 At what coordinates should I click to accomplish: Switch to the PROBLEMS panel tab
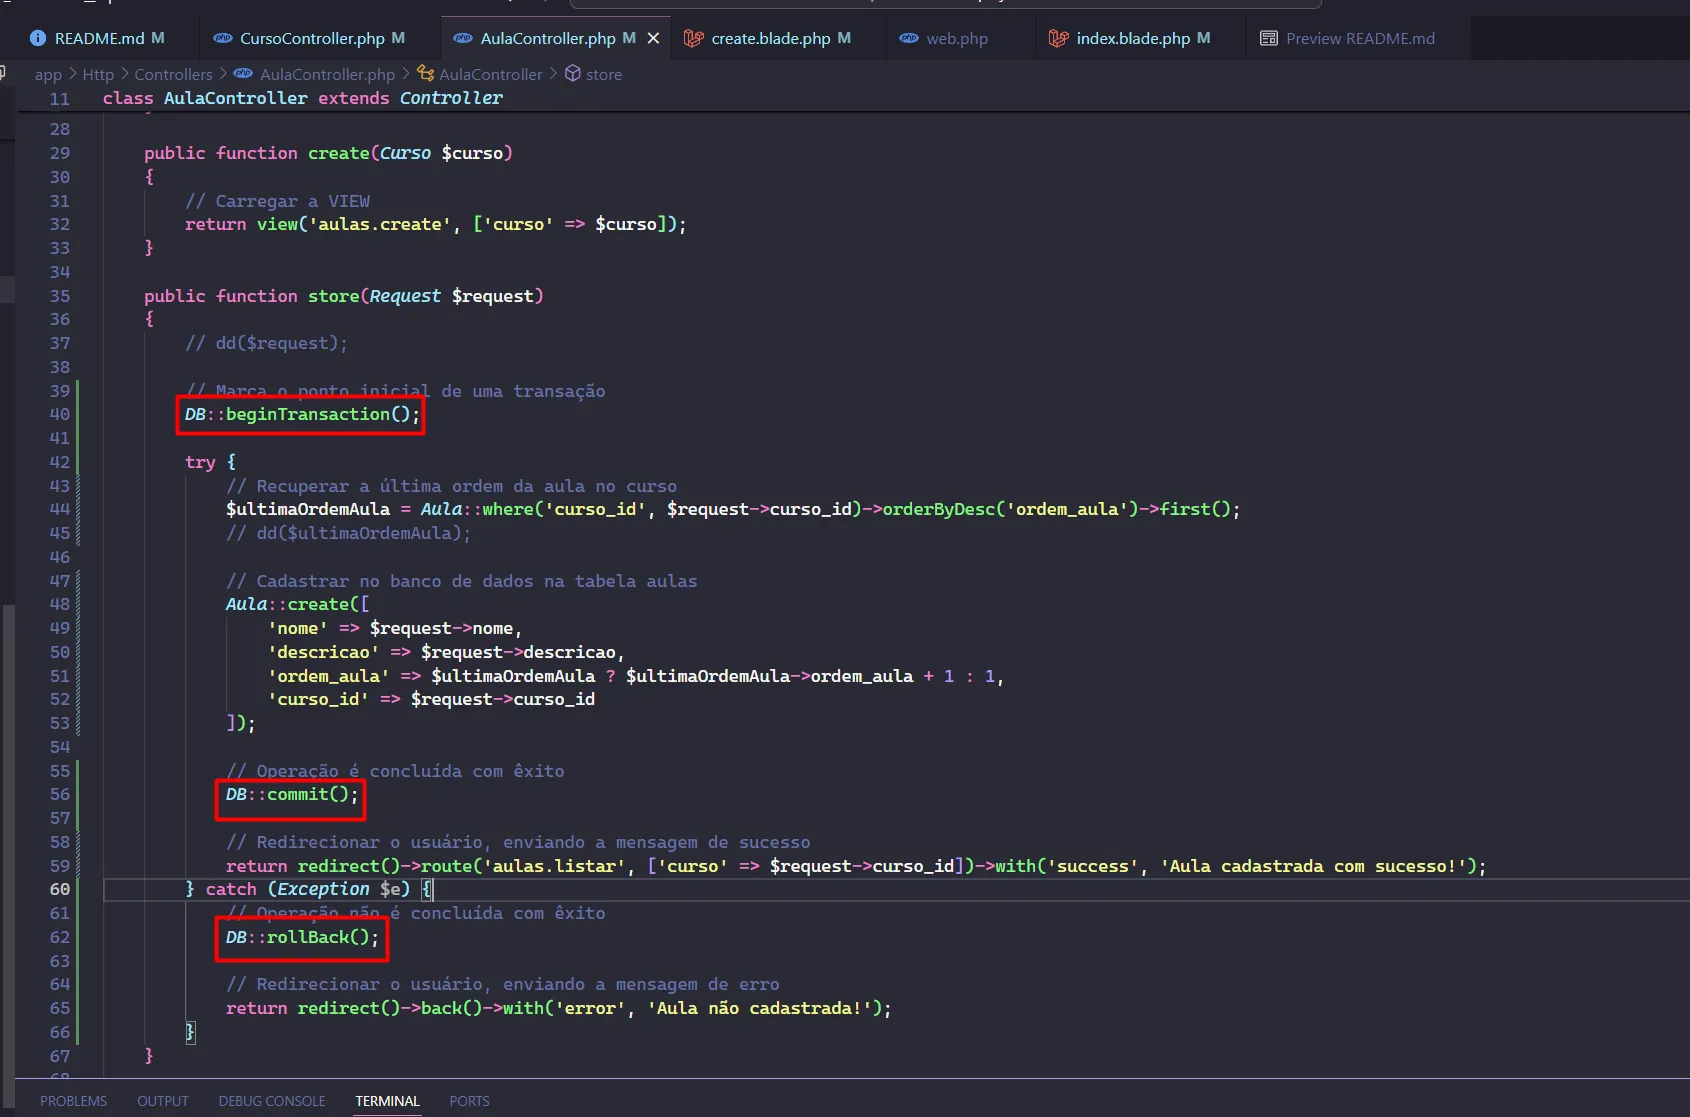73,1101
